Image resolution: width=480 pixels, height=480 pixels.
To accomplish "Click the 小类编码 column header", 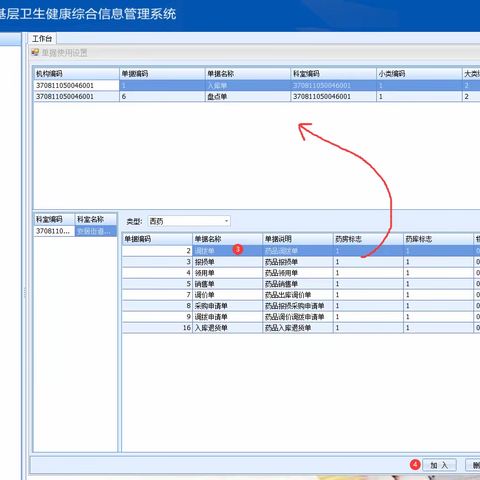I will (419, 74).
